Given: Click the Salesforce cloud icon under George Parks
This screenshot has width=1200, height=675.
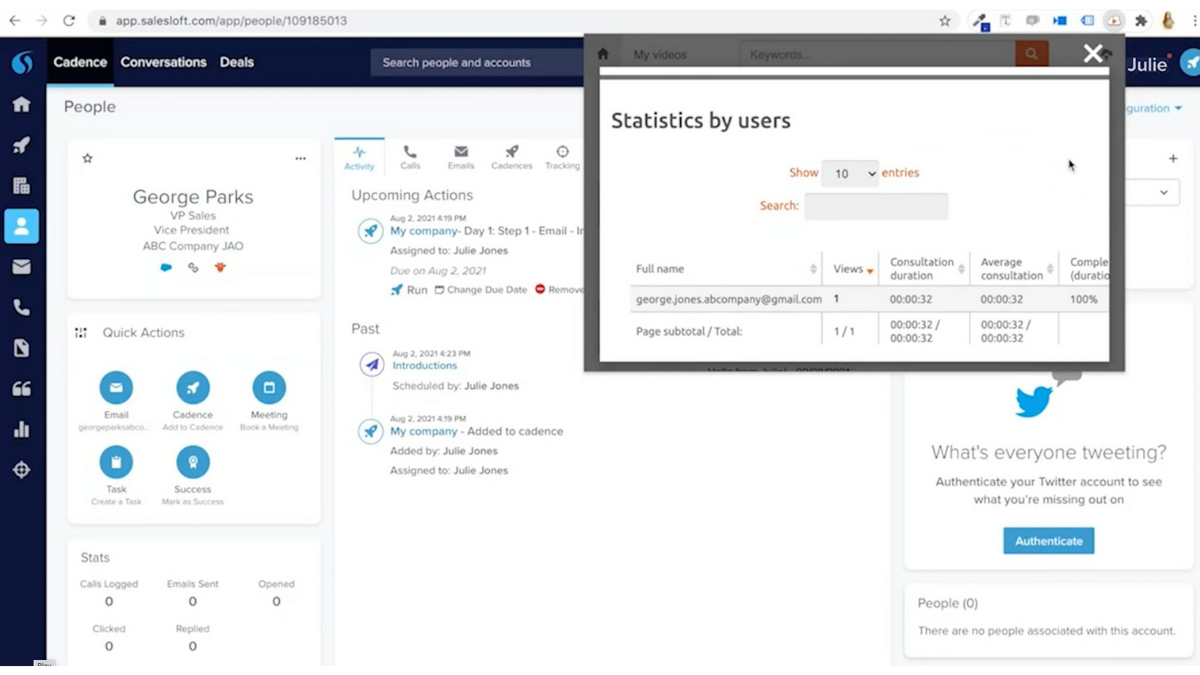Looking at the screenshot, I should [x=166, y=268].
